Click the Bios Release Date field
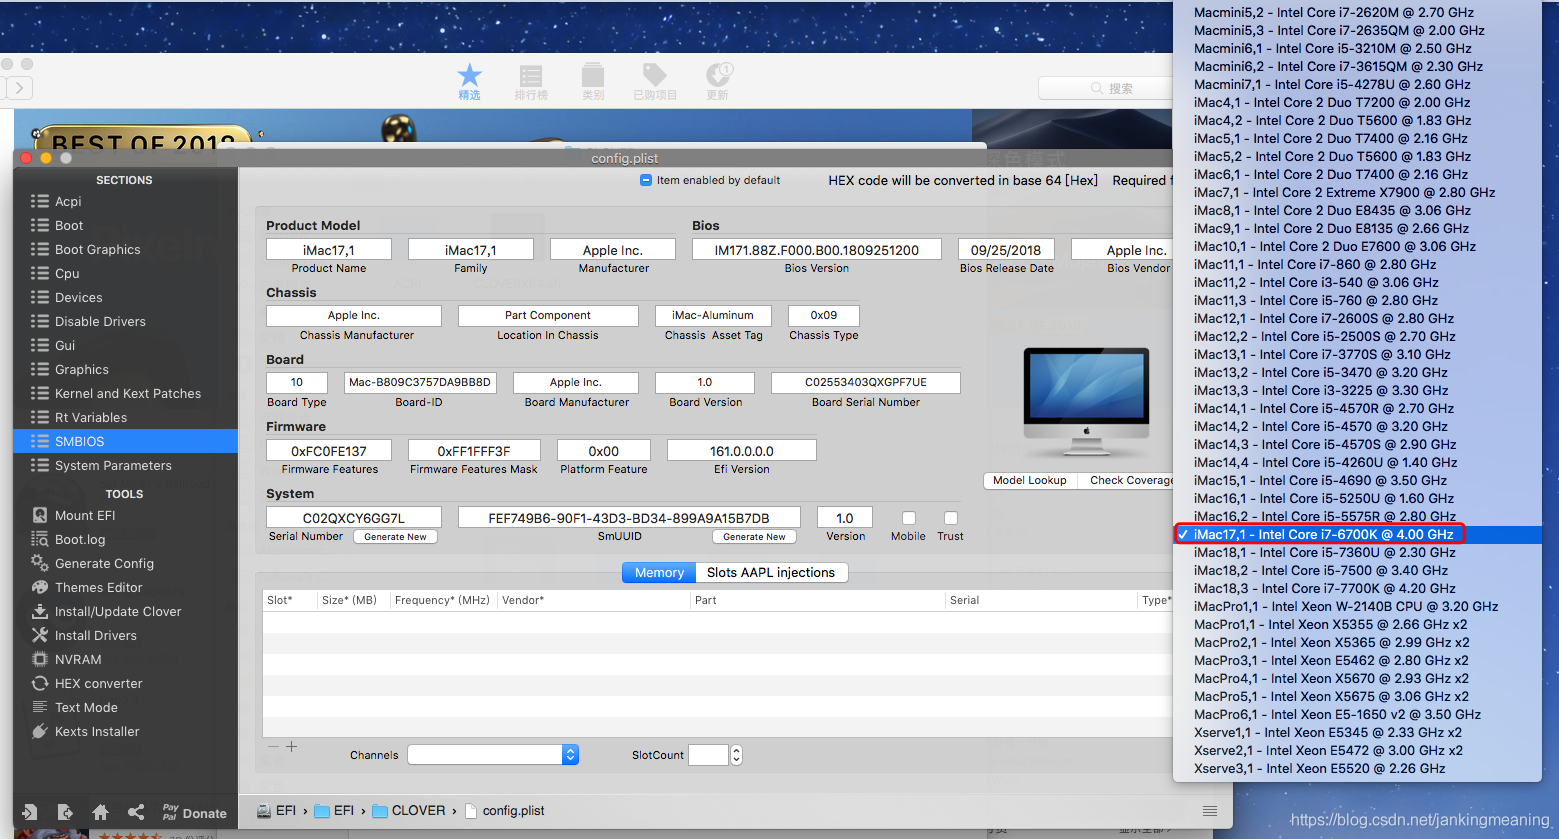This screenshot has width=1559, height=839. click(1006, 250)
